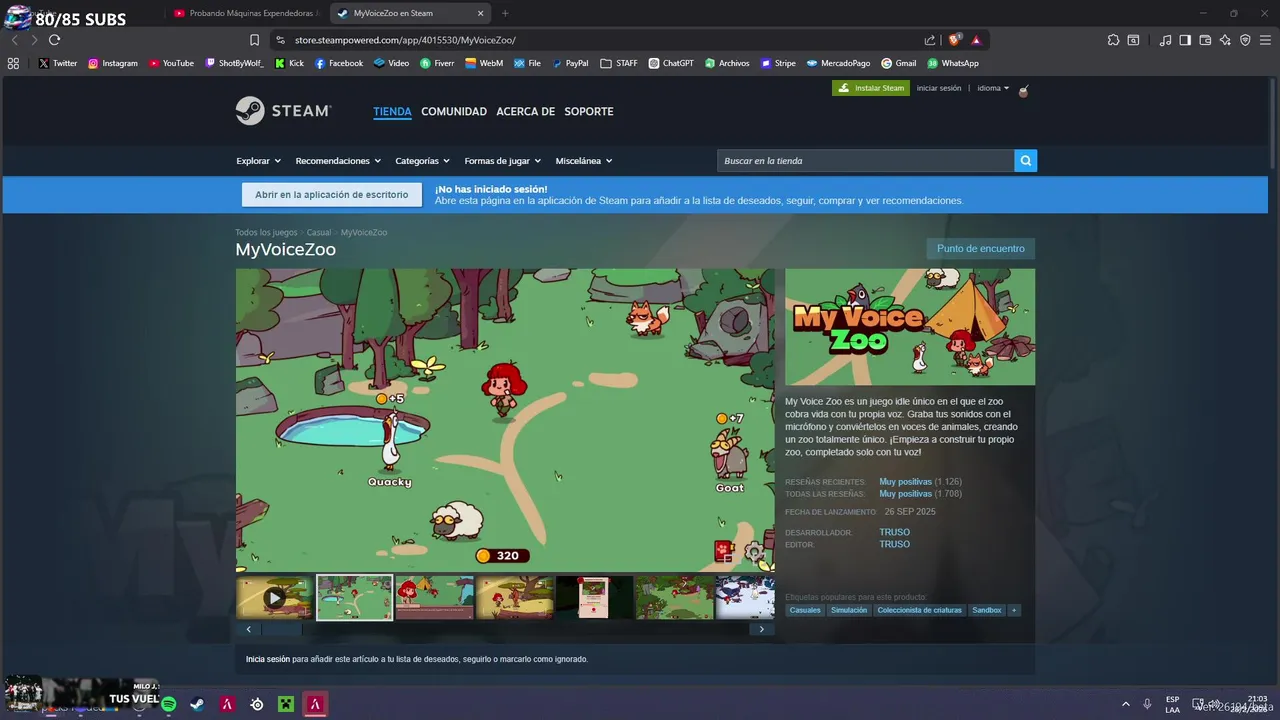This screenshot has height=720, width=1280.
Task: Click Inicia sesión link under the screenshots
Action: pyautogui.click(x=268, y=659)
